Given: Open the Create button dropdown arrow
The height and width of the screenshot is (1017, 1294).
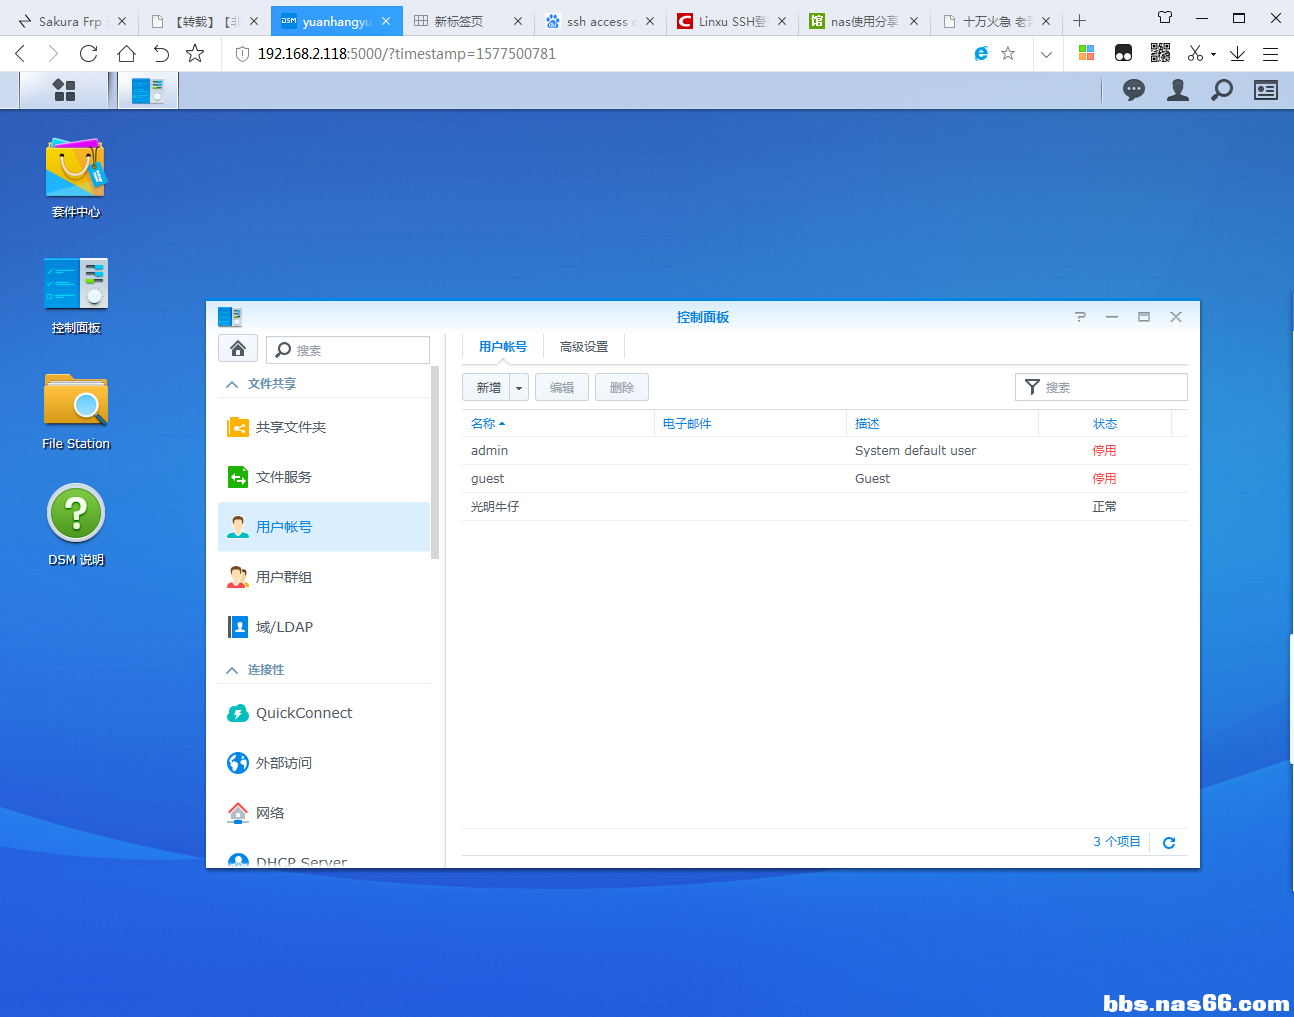Looking at the screenshot, I should pos(519,388).
